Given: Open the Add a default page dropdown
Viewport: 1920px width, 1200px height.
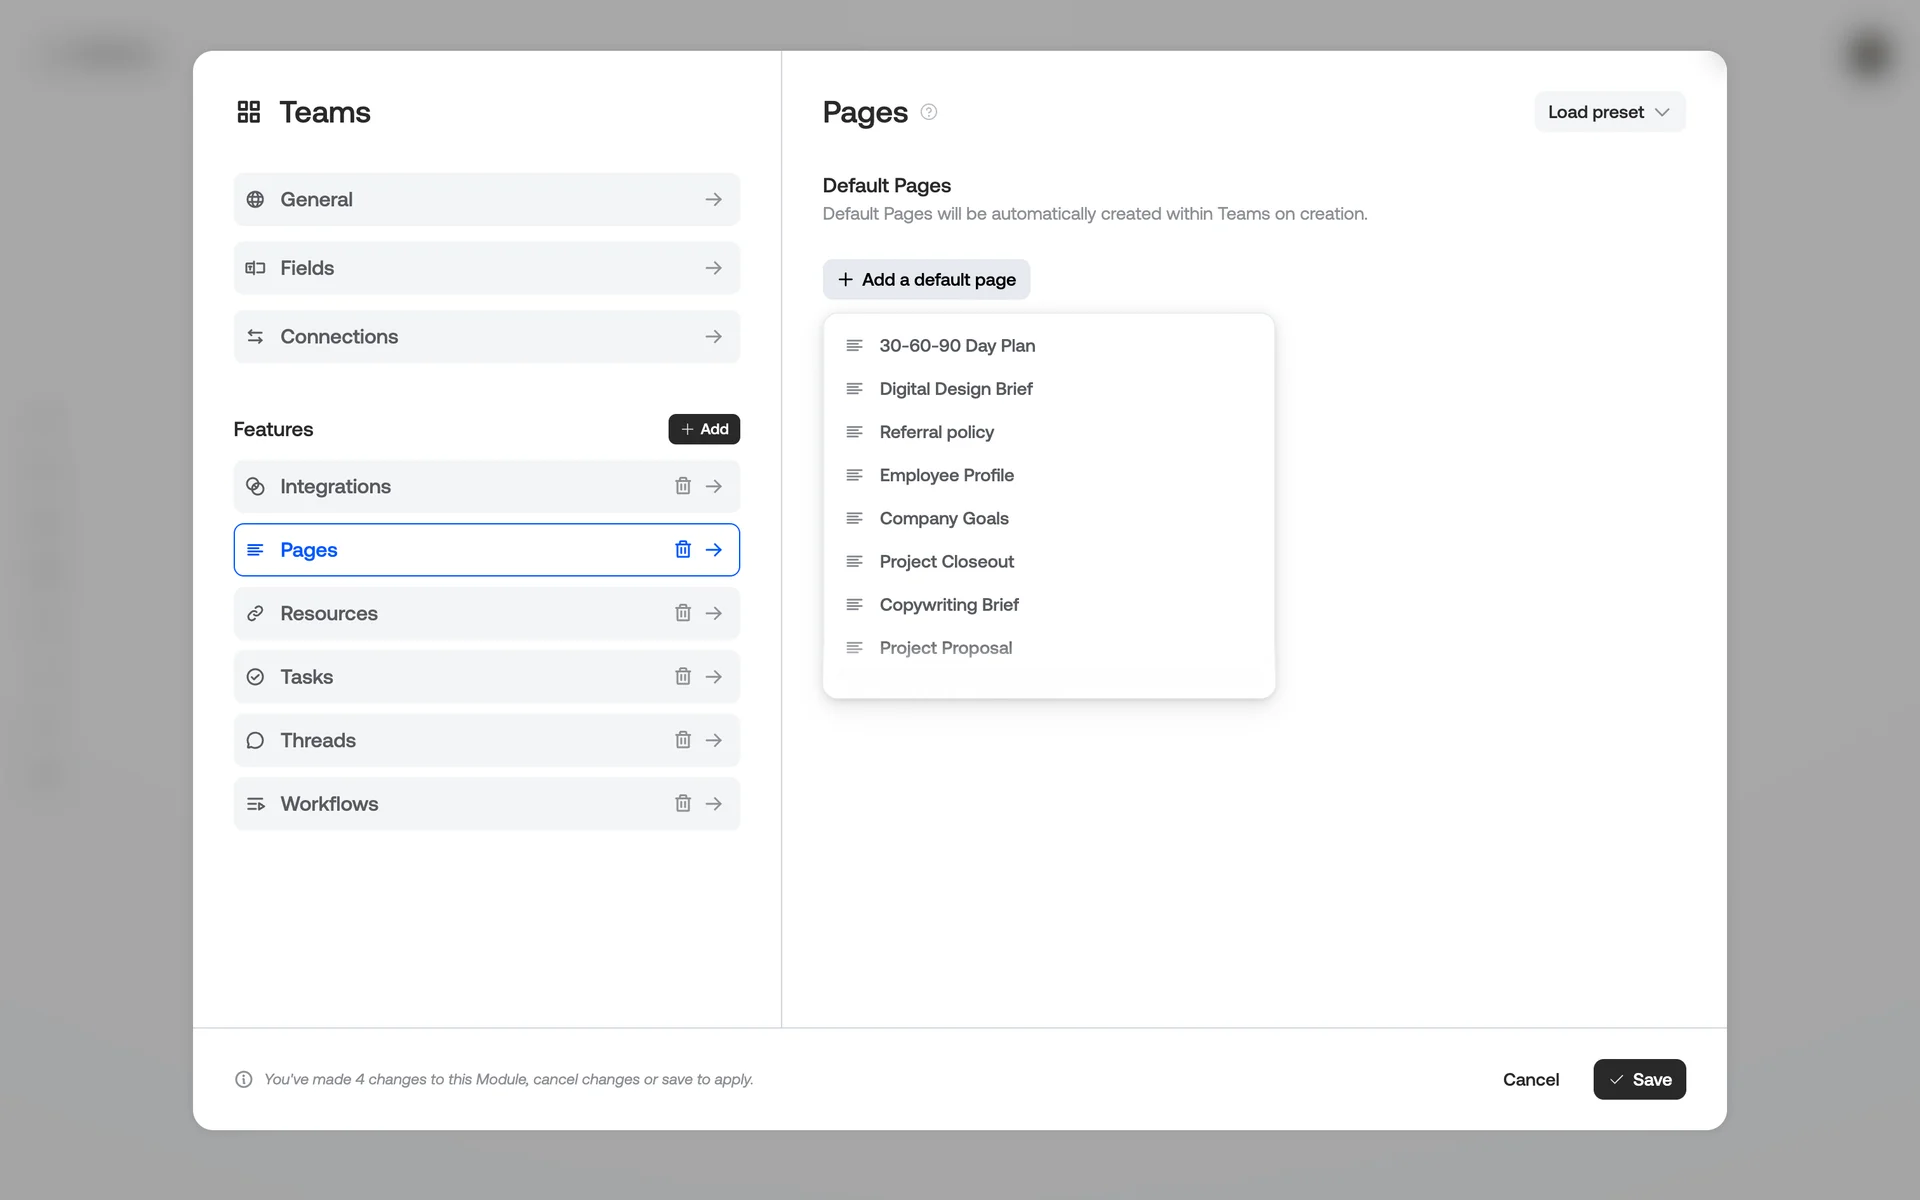Looking at the screenshot, I should coord(926,280).
